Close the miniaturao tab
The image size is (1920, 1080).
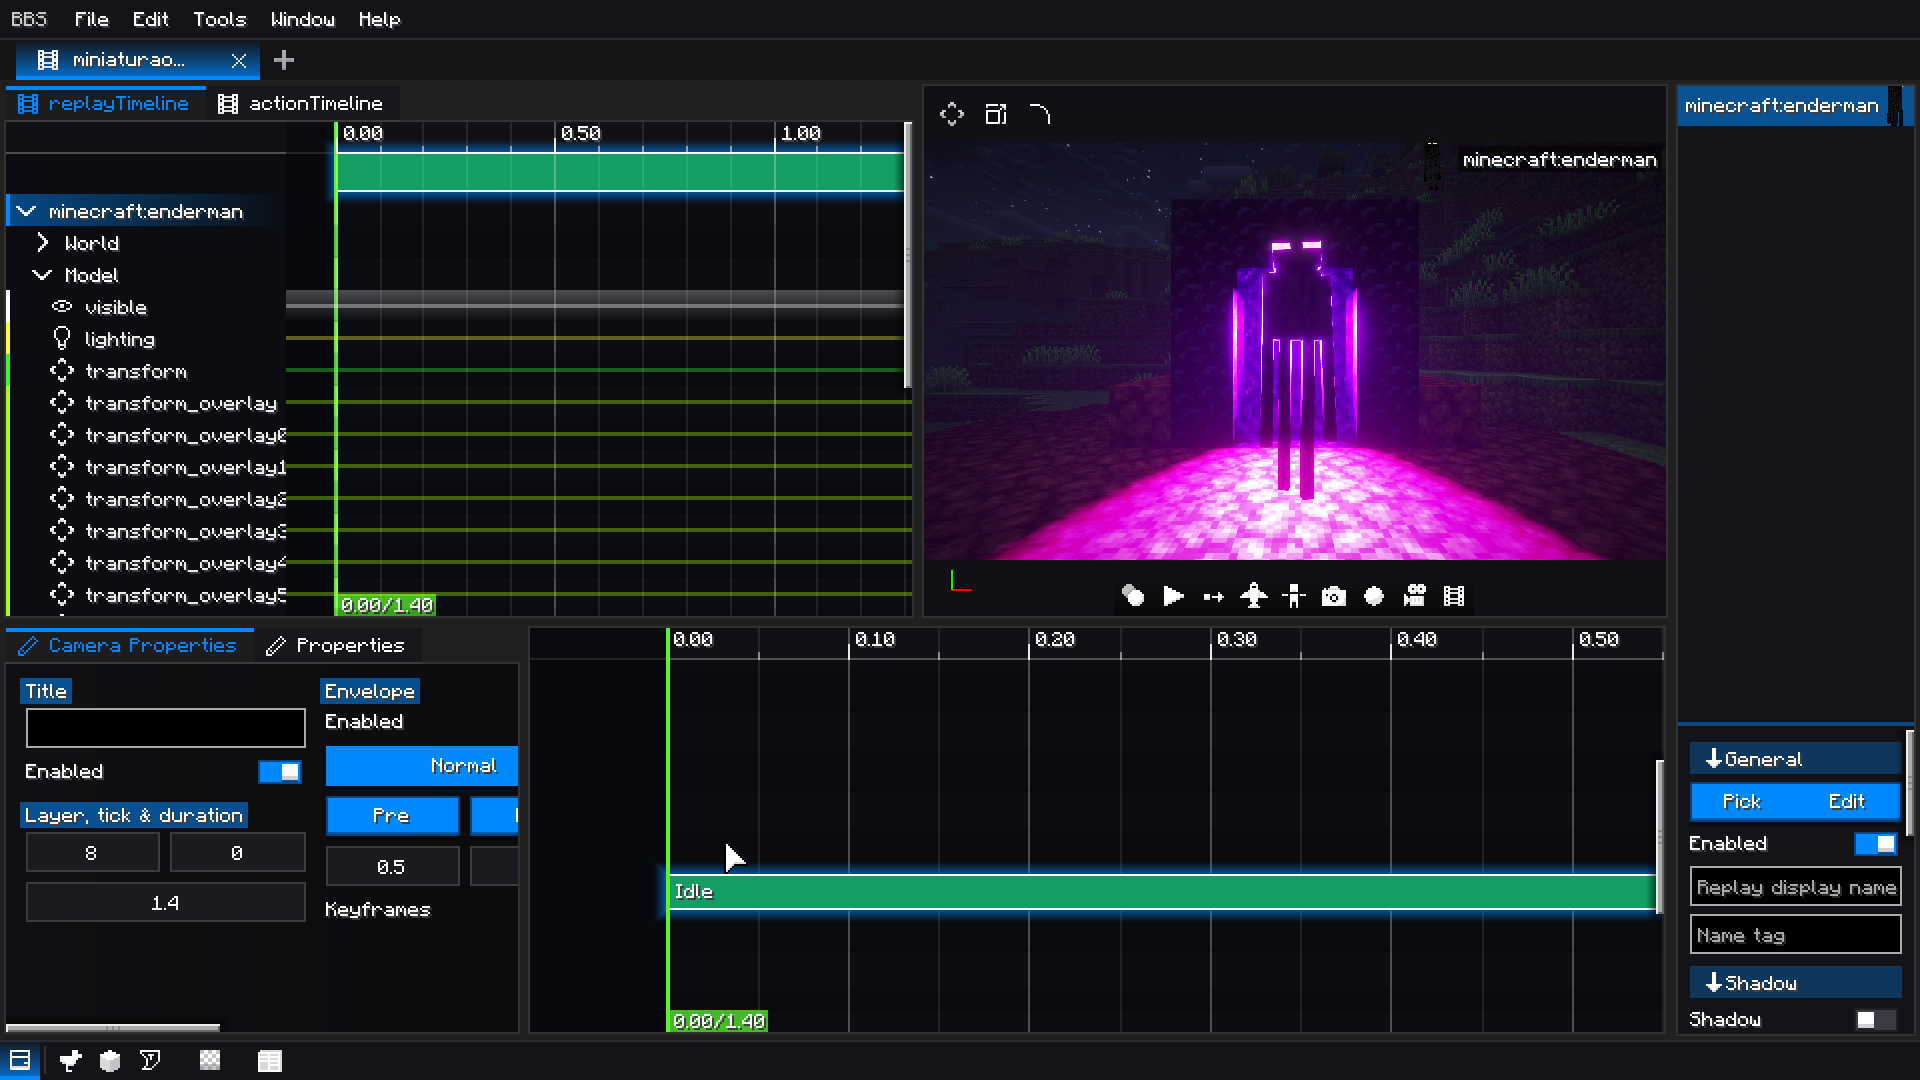(x=239, y=61)
